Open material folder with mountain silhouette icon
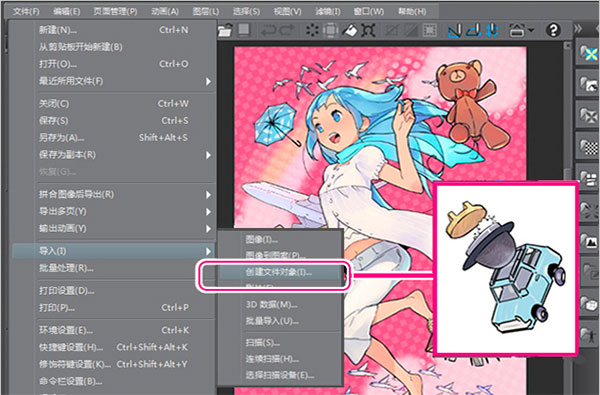The height and width of the screenshot is (395, 600). point(588,240)
